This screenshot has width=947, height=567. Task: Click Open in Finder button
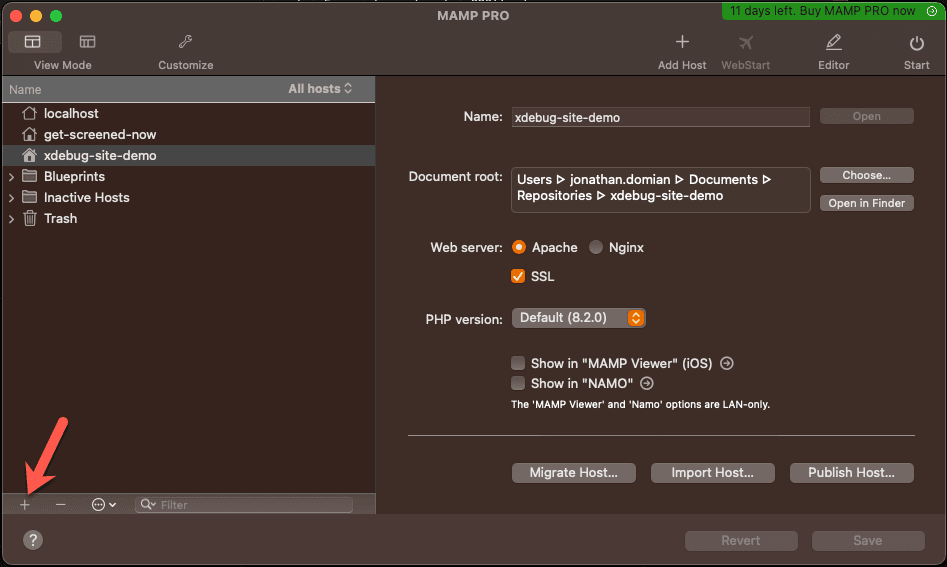click(867, 203)
